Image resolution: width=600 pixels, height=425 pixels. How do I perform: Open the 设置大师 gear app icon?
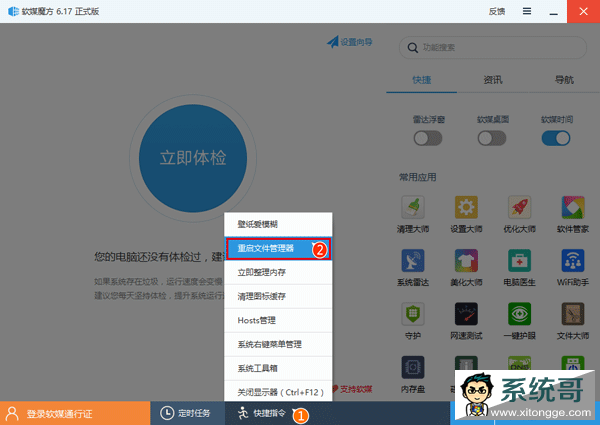click(466, 207)
